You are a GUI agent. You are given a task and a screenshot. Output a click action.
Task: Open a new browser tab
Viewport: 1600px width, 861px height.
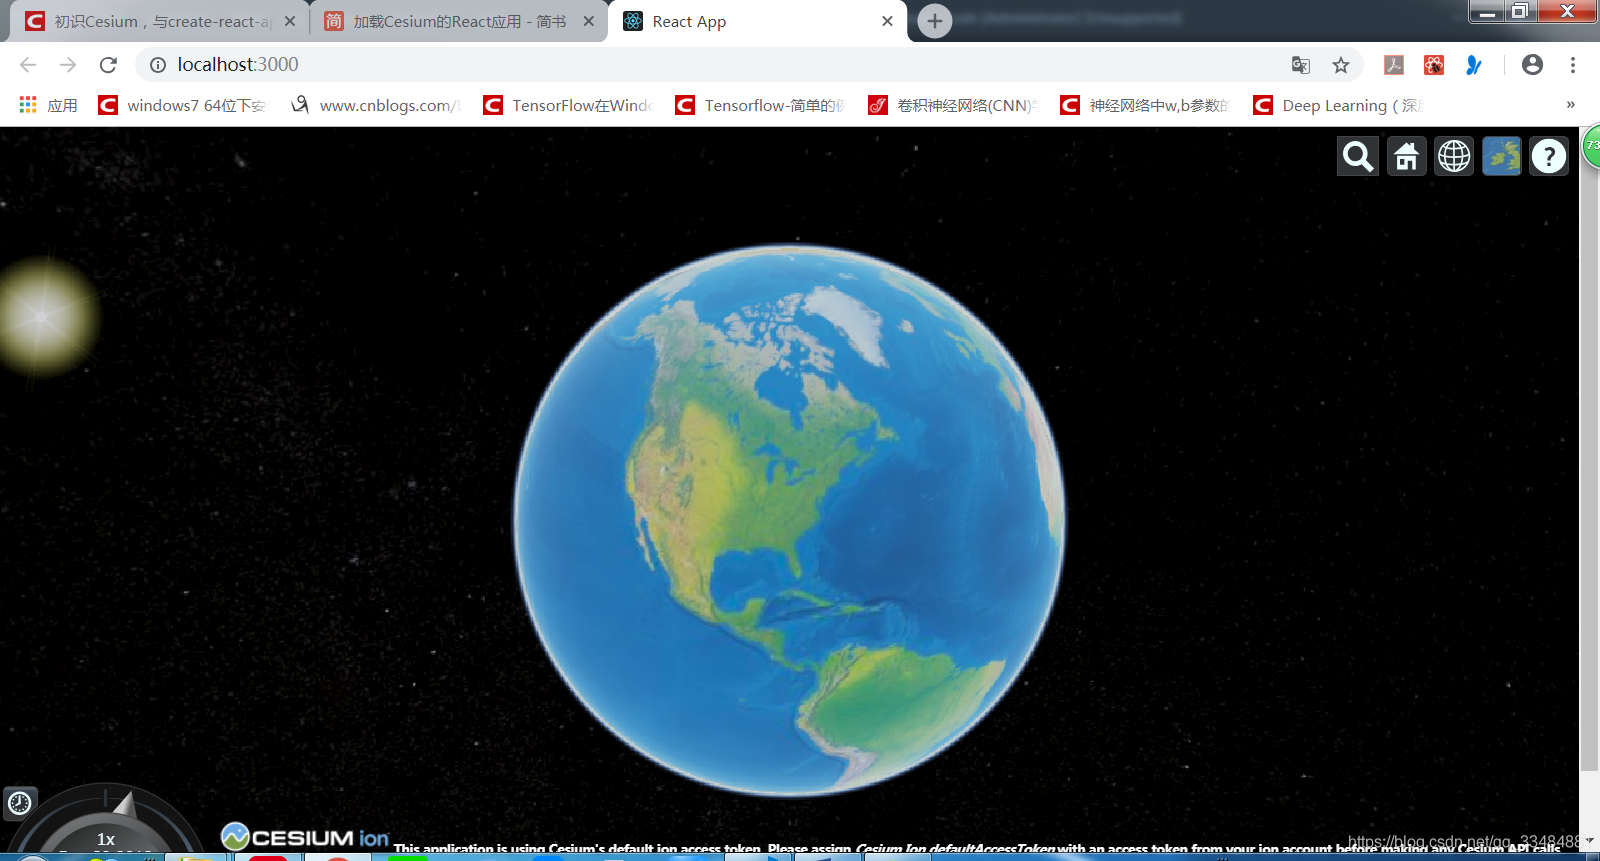935,21
